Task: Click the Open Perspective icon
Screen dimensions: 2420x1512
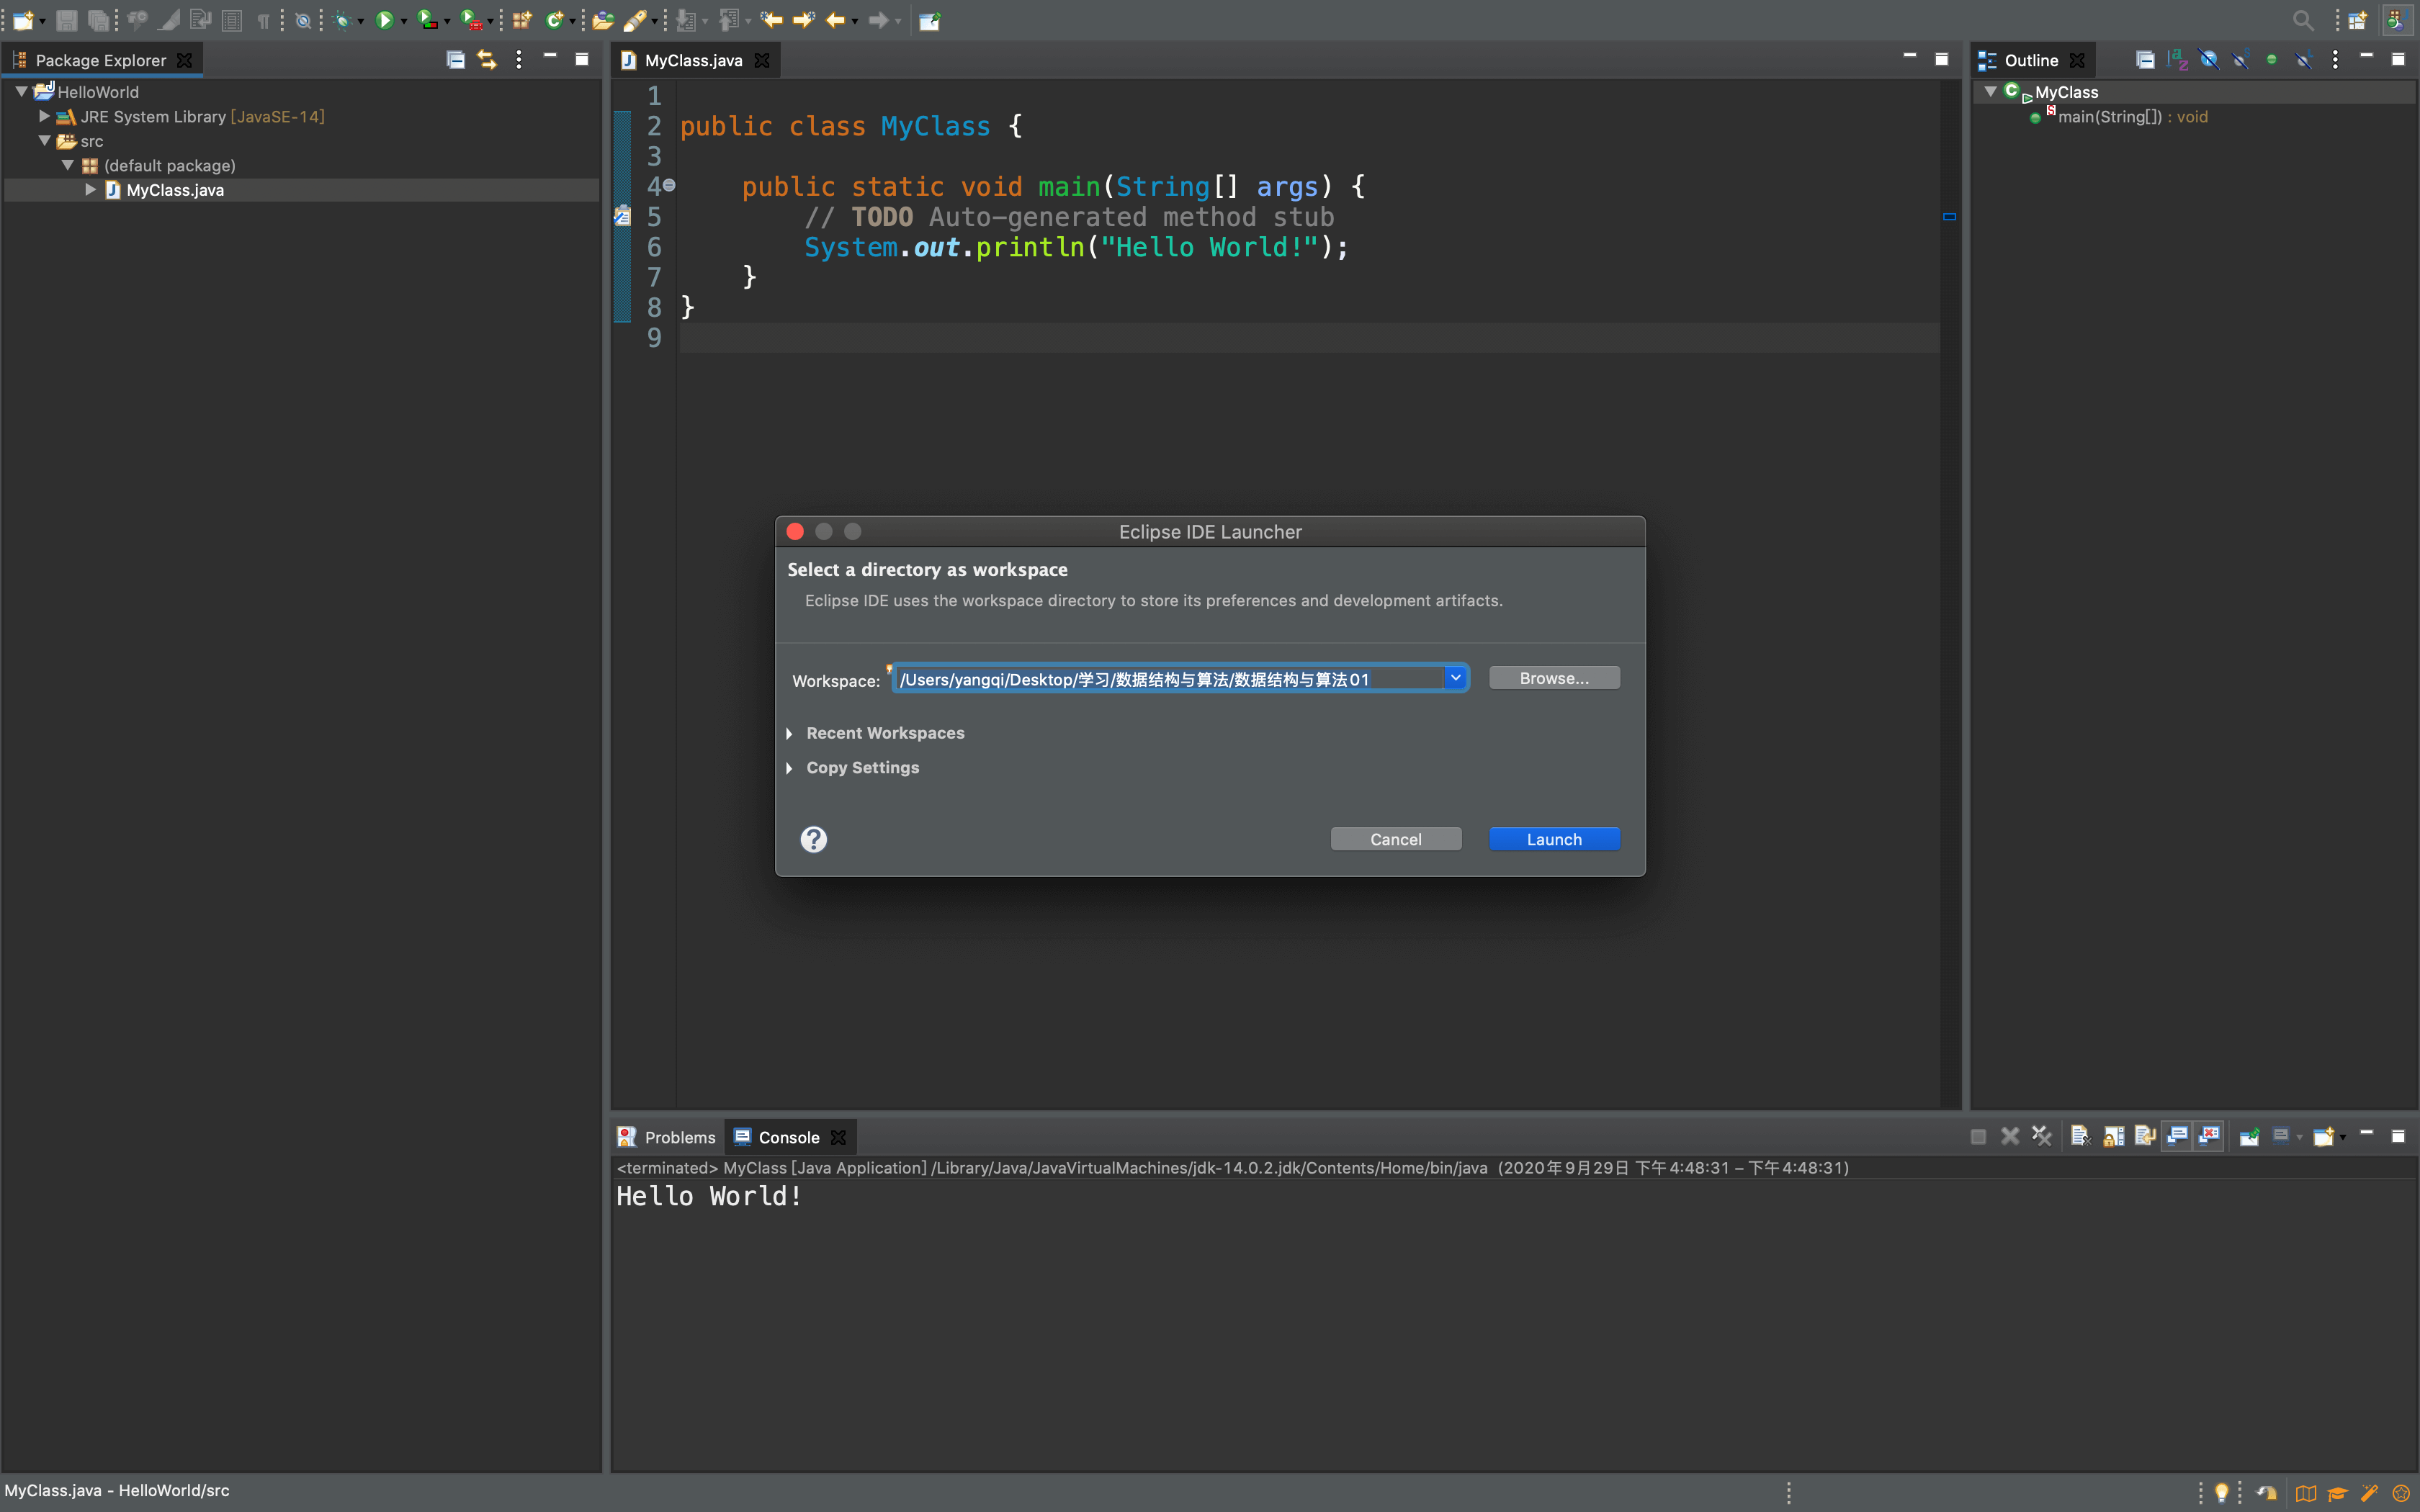Action: click(2358, 20)
